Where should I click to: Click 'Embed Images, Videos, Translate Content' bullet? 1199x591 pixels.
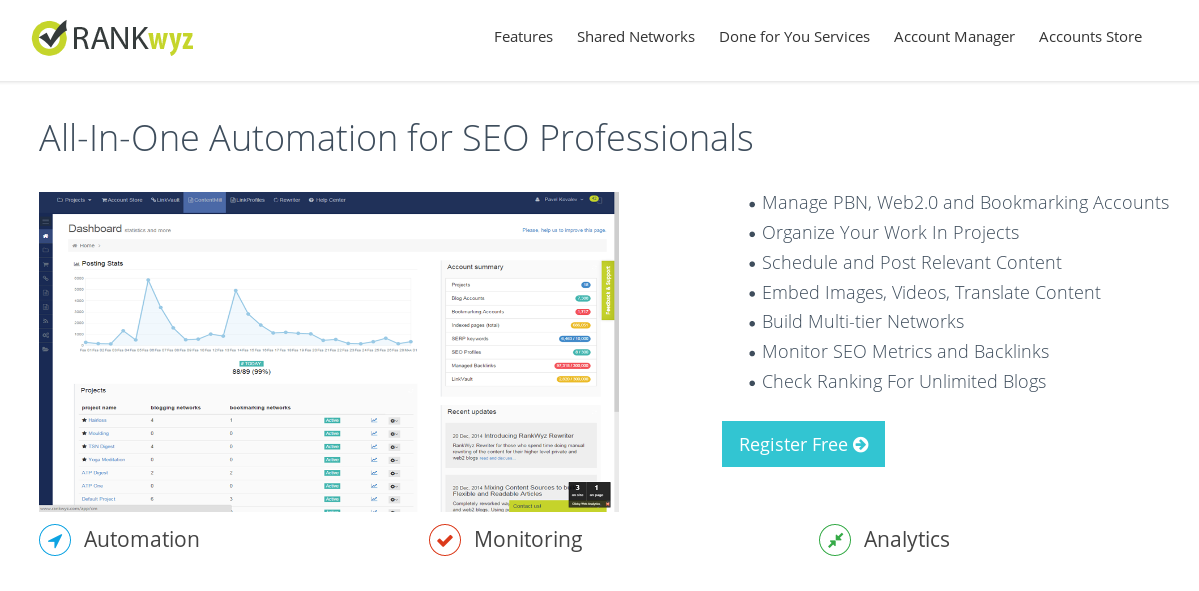931,292
